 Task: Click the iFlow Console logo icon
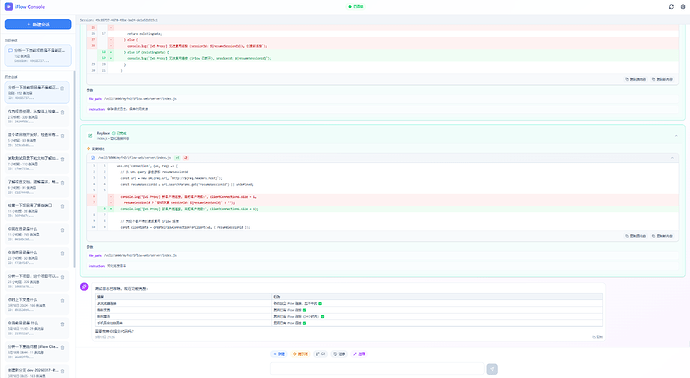click(x=8, y=7)
